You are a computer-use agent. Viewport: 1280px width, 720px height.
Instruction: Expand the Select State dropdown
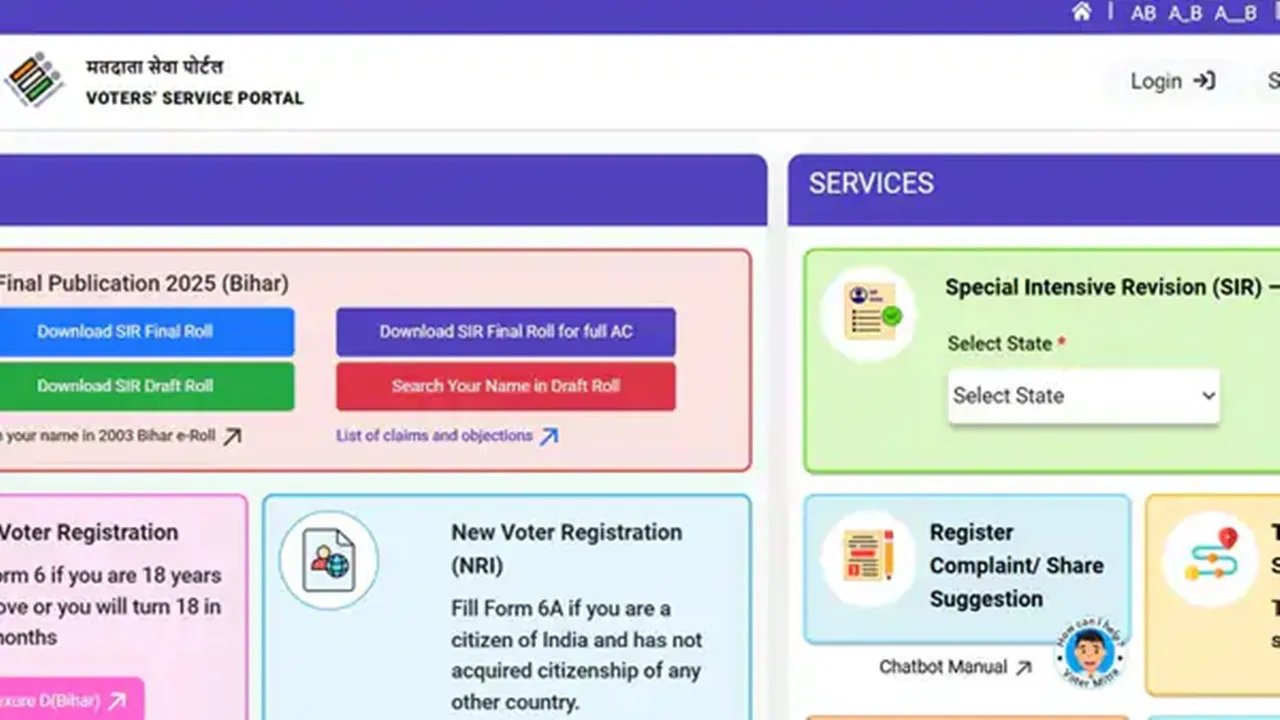coord(1084,396)
